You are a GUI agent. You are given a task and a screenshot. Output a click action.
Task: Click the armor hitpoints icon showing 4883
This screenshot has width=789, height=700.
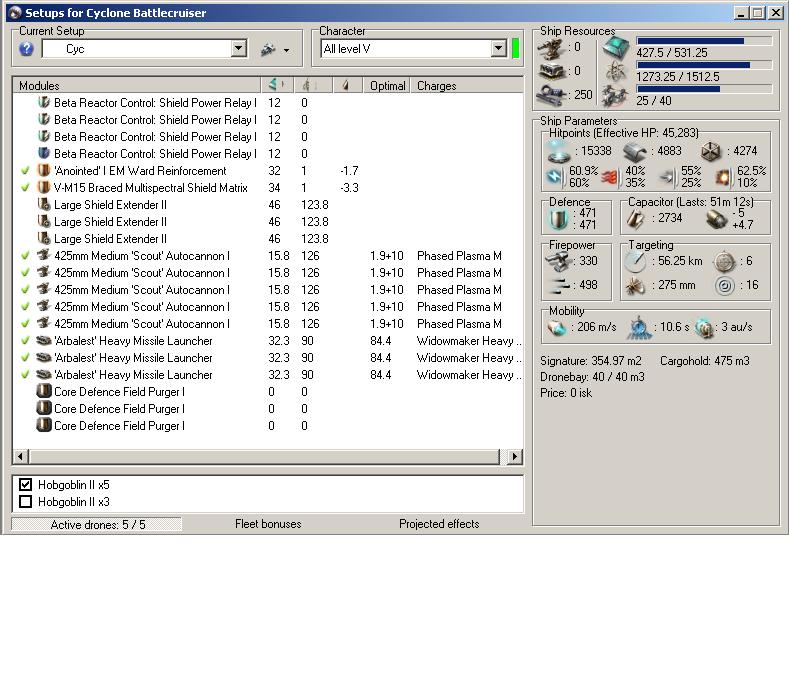coord(634,151)
